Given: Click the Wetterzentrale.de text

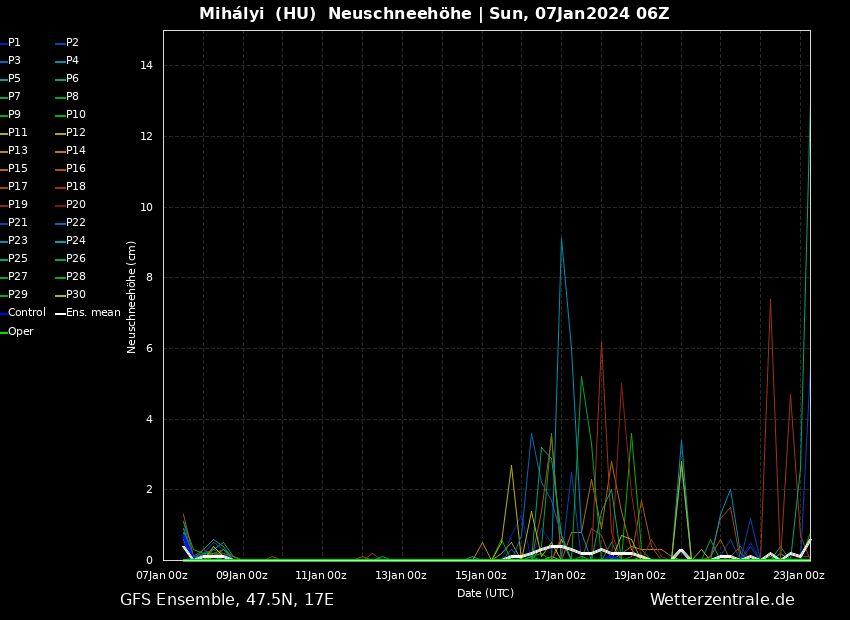Looking at the screenshot, I should pos(722,600).
